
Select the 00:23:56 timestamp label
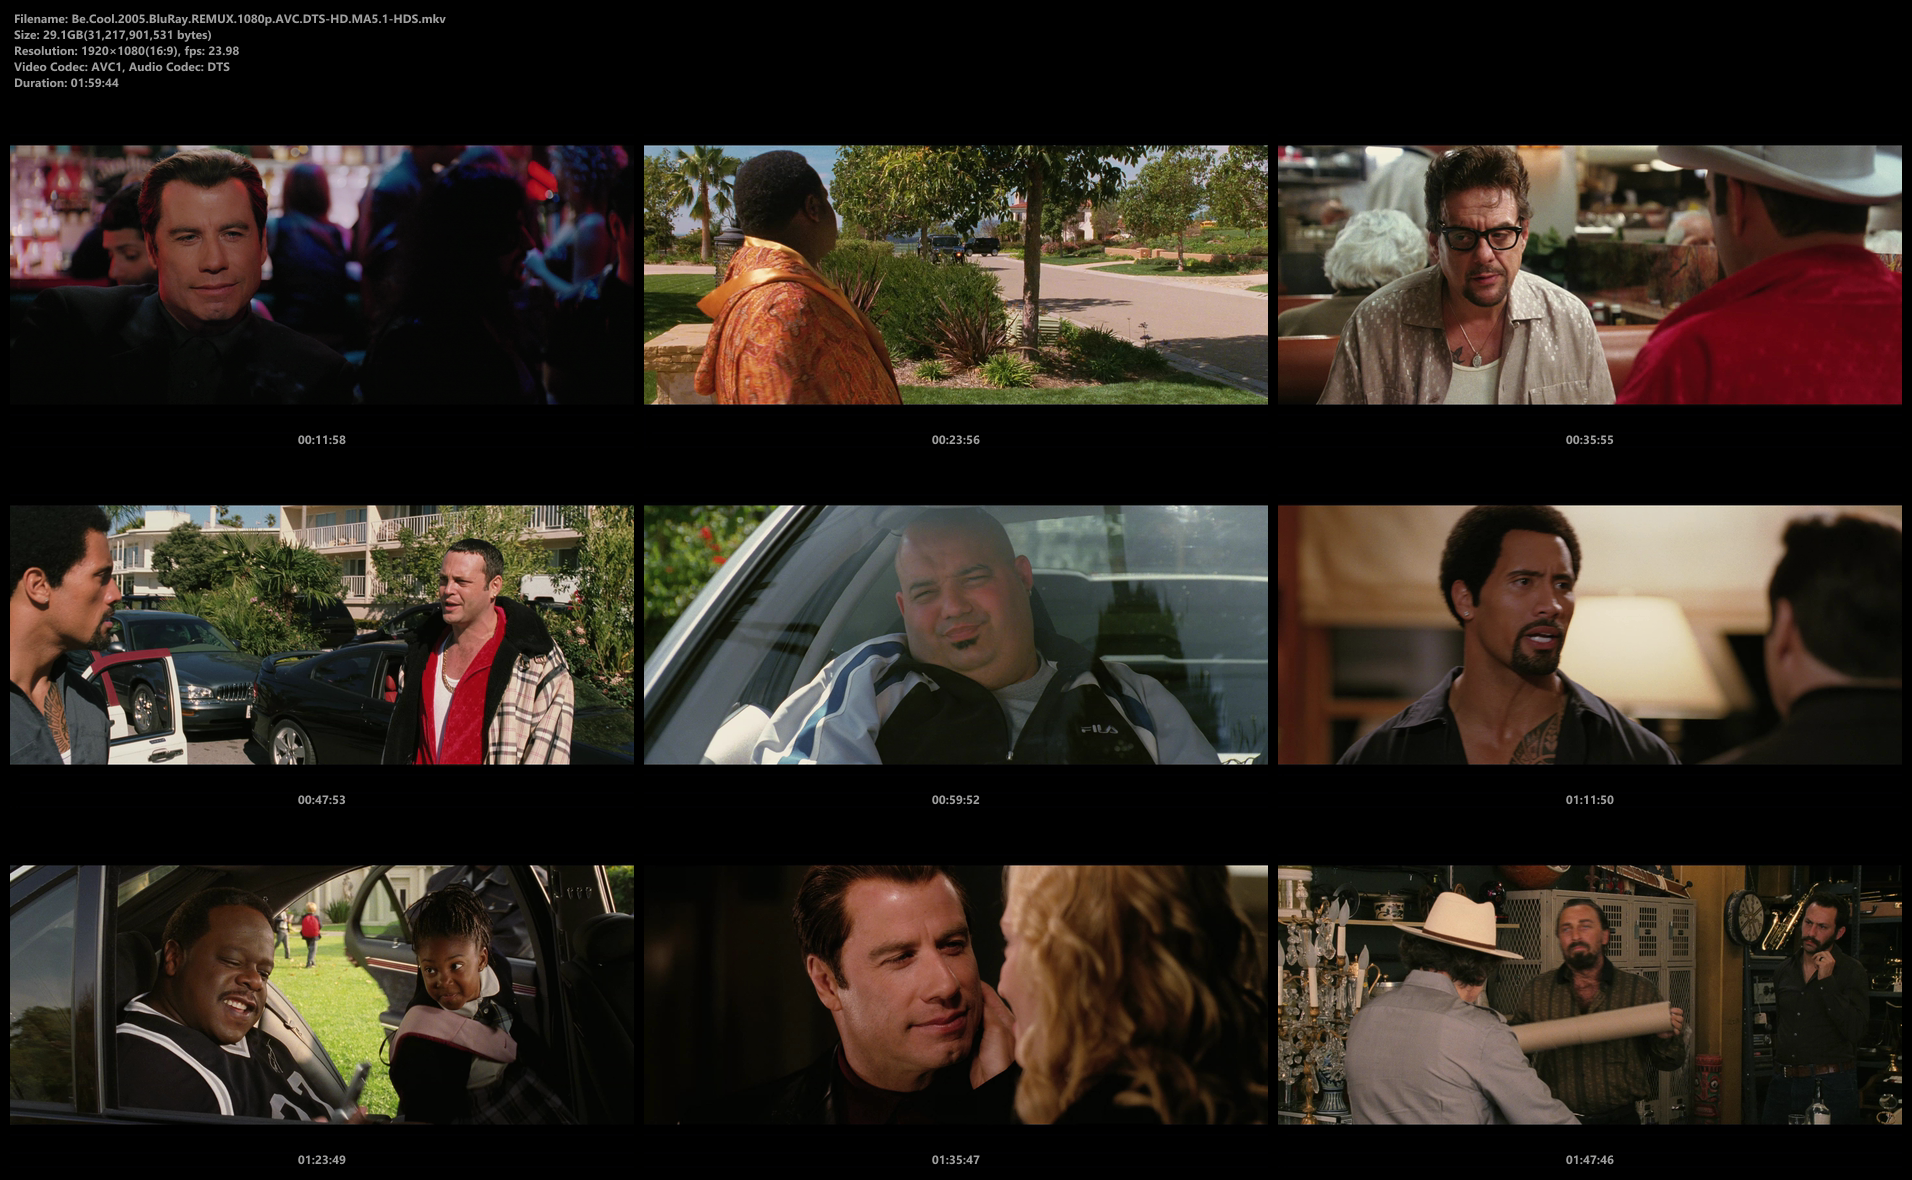coord(955,440)
